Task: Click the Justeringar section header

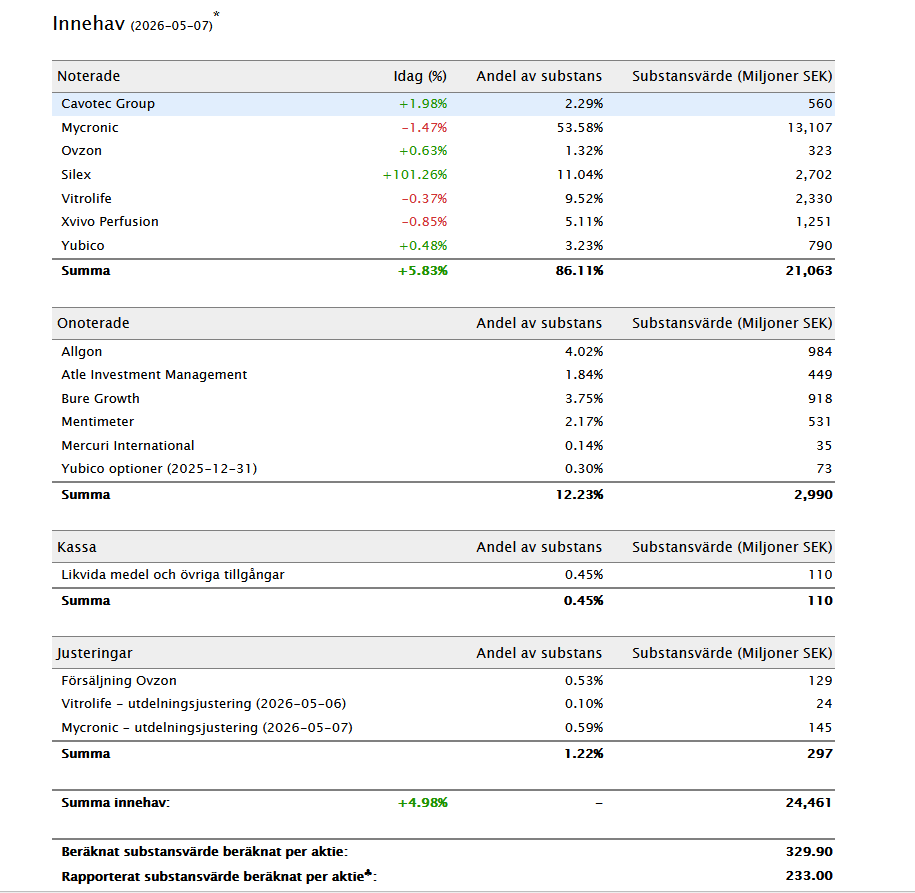Action: coord(95,653)
